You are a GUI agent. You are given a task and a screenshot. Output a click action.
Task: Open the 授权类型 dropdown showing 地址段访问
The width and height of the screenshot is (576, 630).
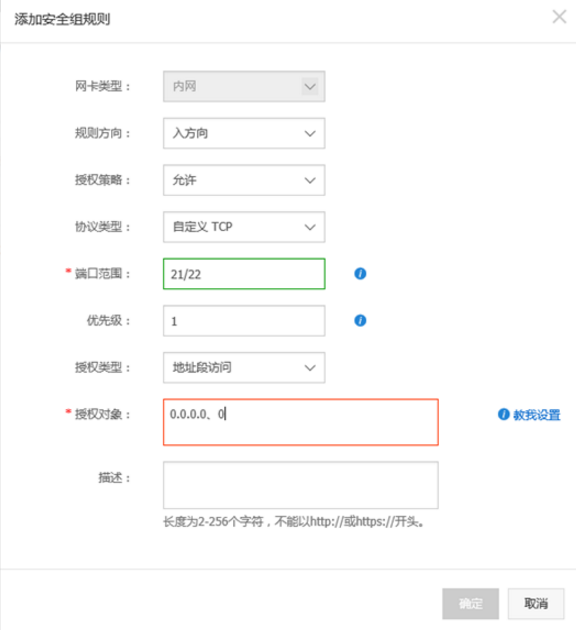(244, 368)
